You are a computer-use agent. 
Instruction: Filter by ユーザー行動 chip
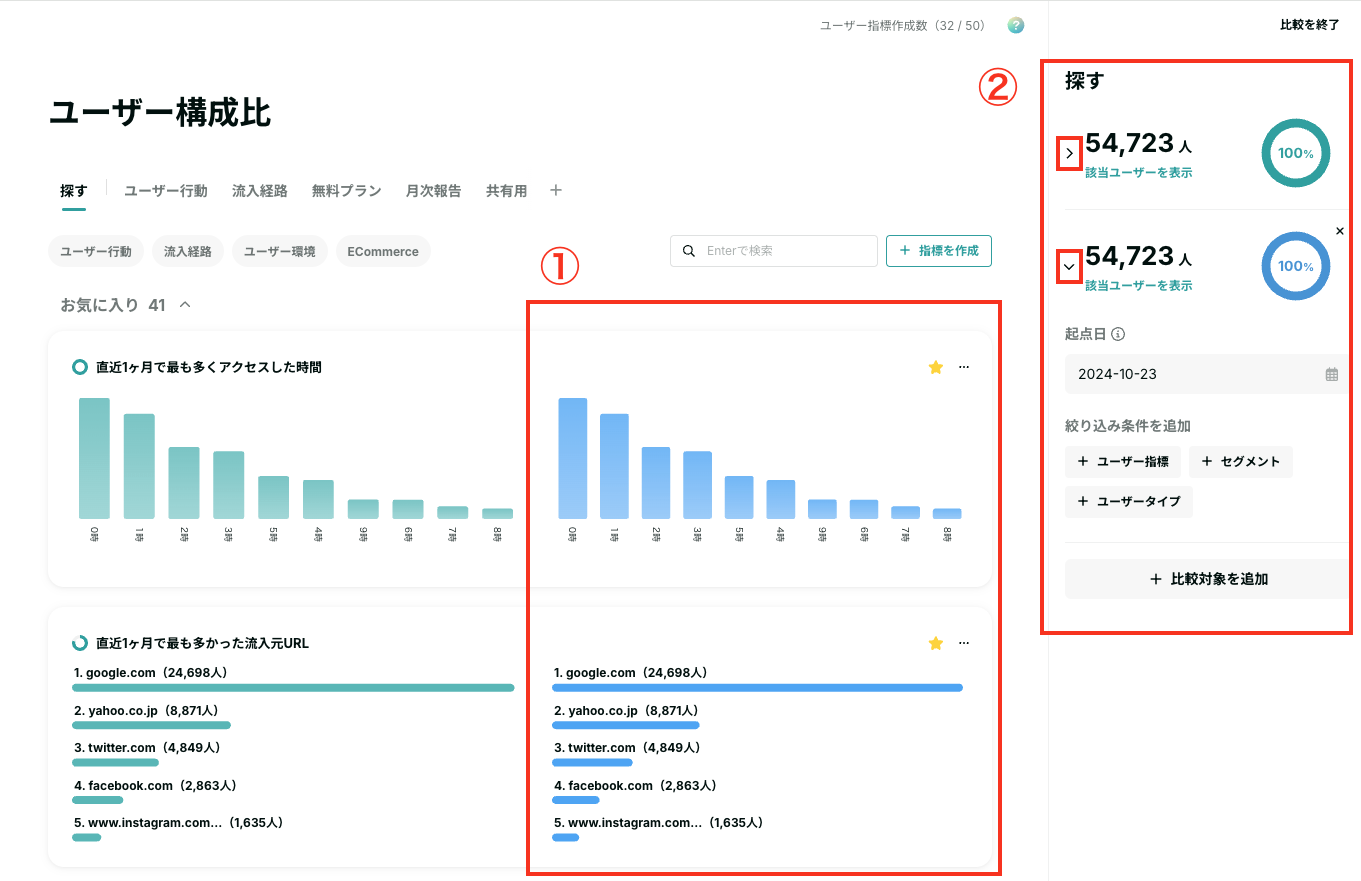(x=96, y=251)
